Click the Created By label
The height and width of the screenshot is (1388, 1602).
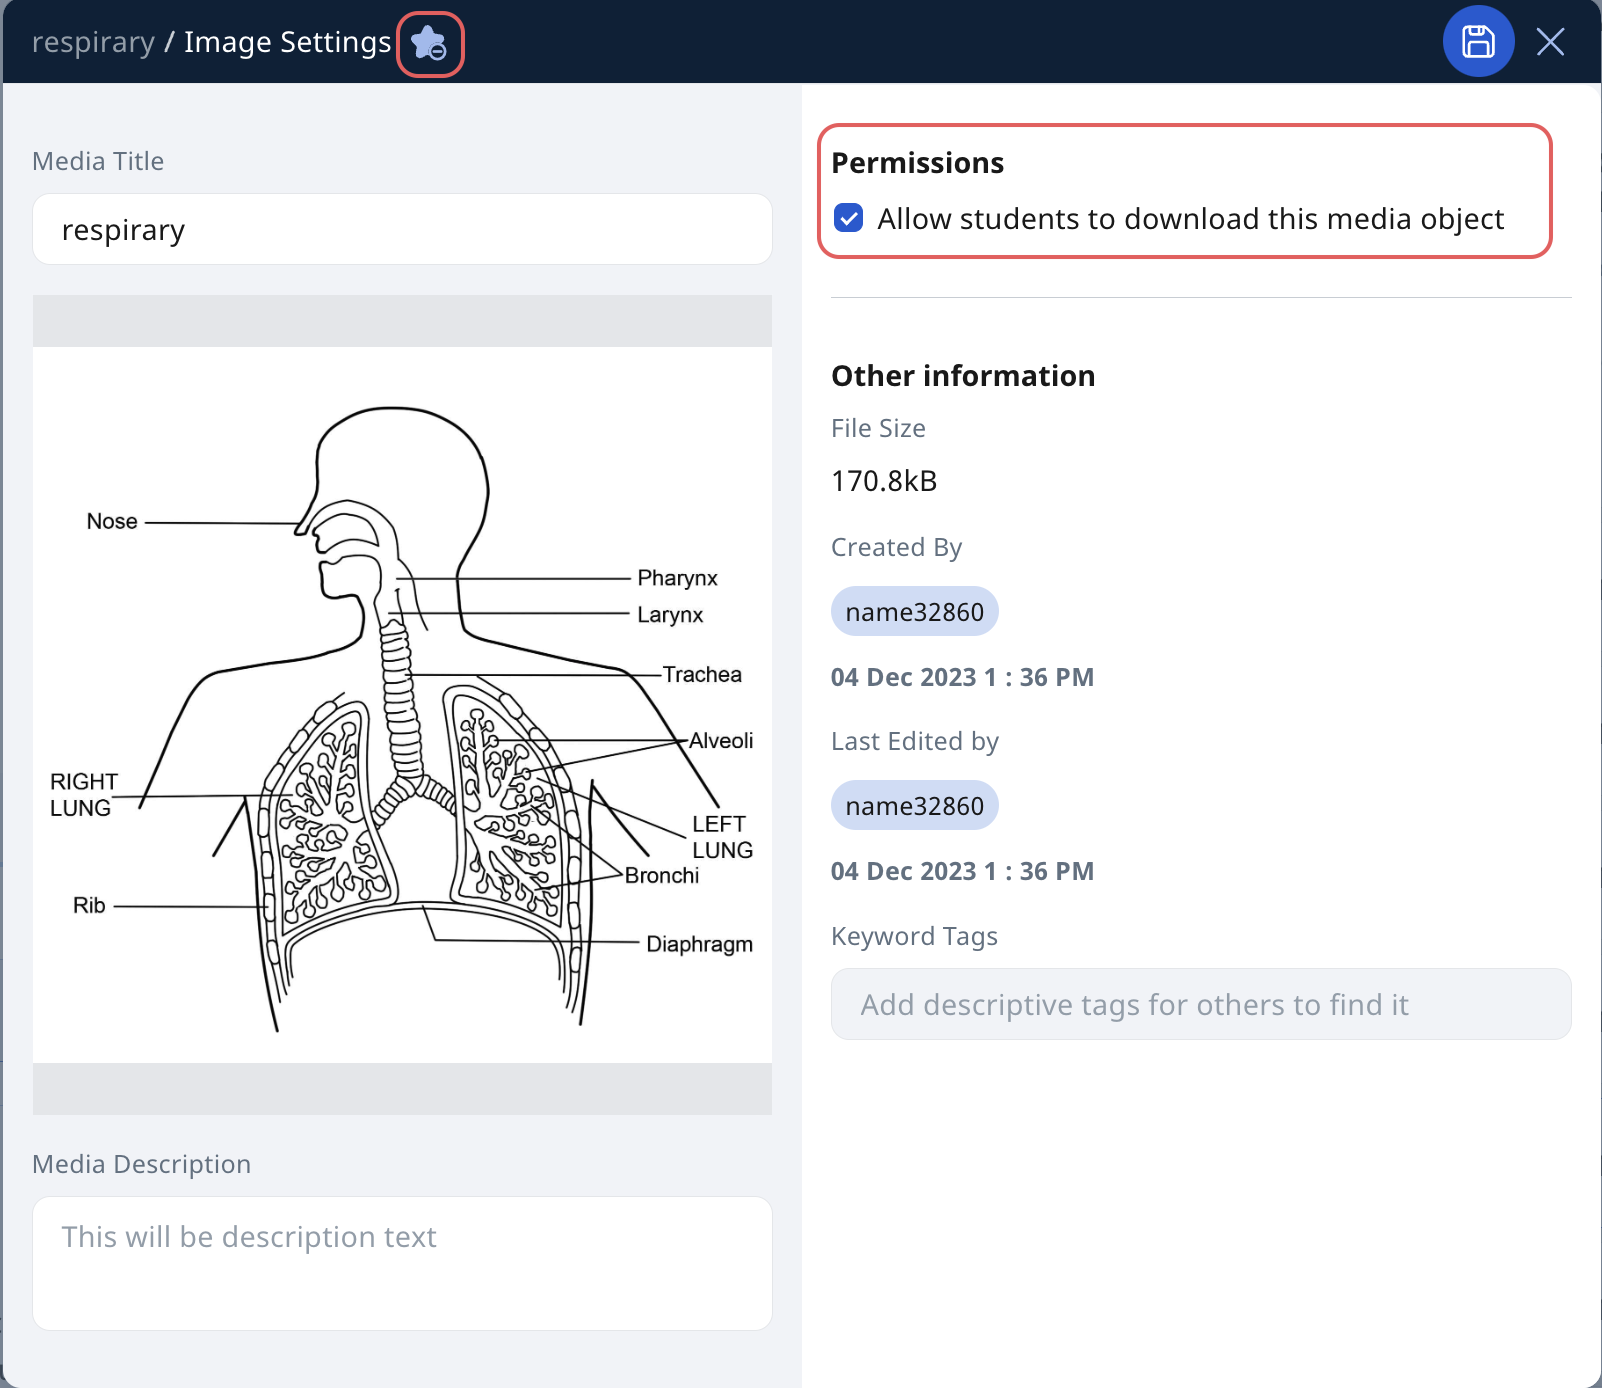coord(896,547)
